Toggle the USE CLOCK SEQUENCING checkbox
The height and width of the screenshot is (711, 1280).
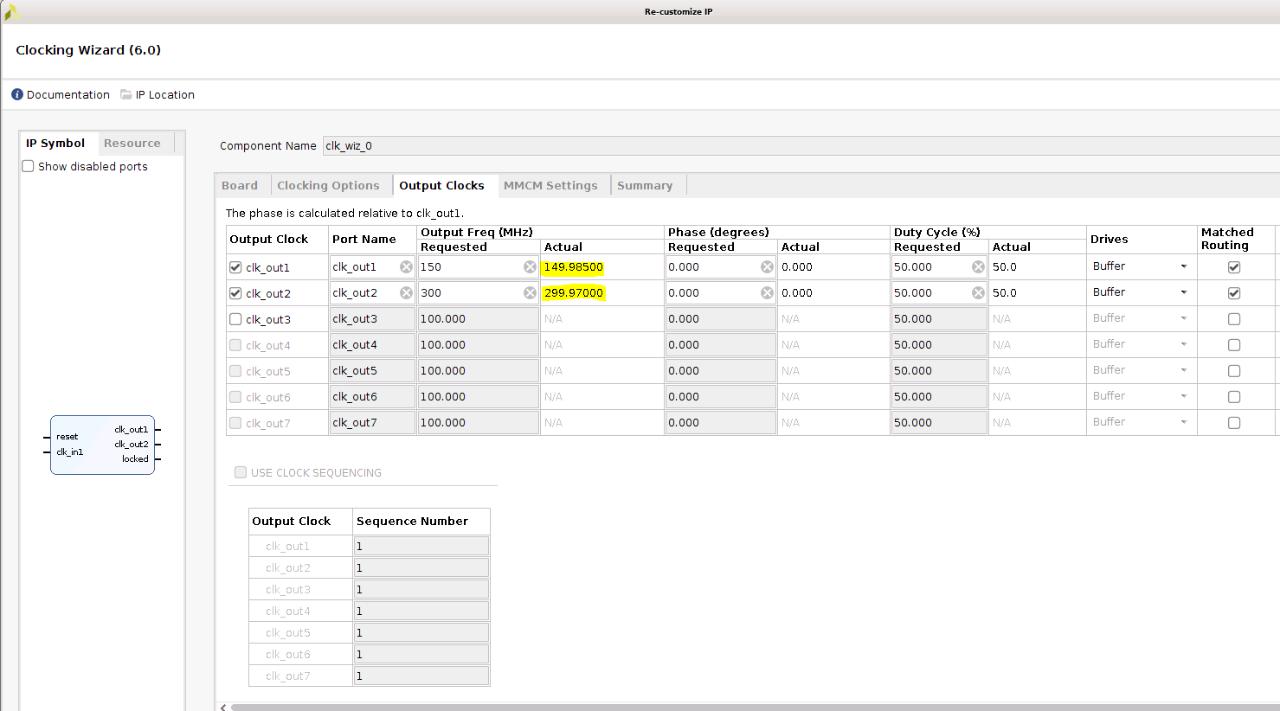pos(240,472)
